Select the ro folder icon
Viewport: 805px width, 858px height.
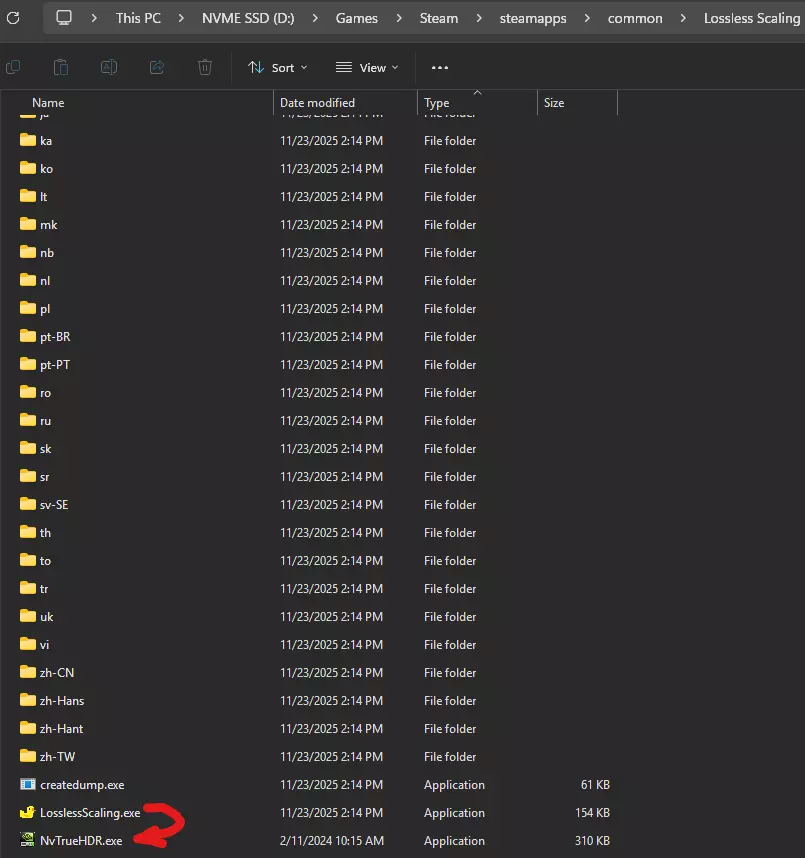pyautogui.click(x=27, y=392)
